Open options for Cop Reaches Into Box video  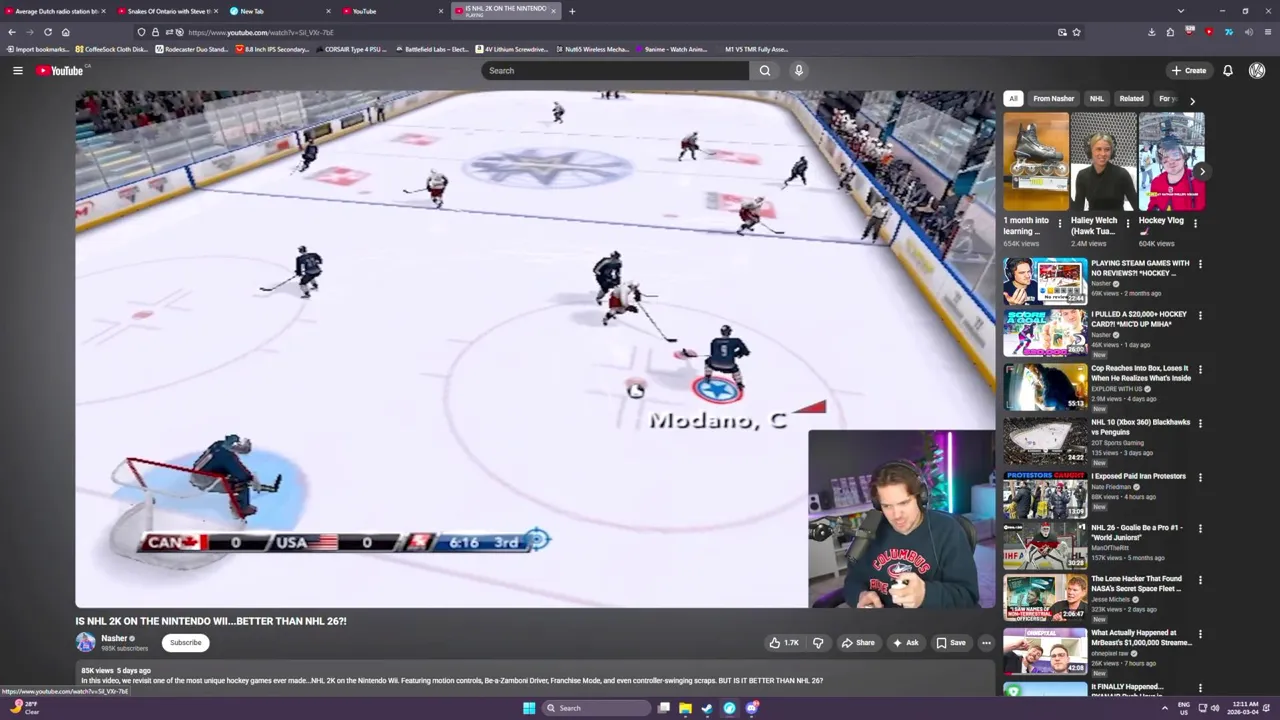[1200, 370]
